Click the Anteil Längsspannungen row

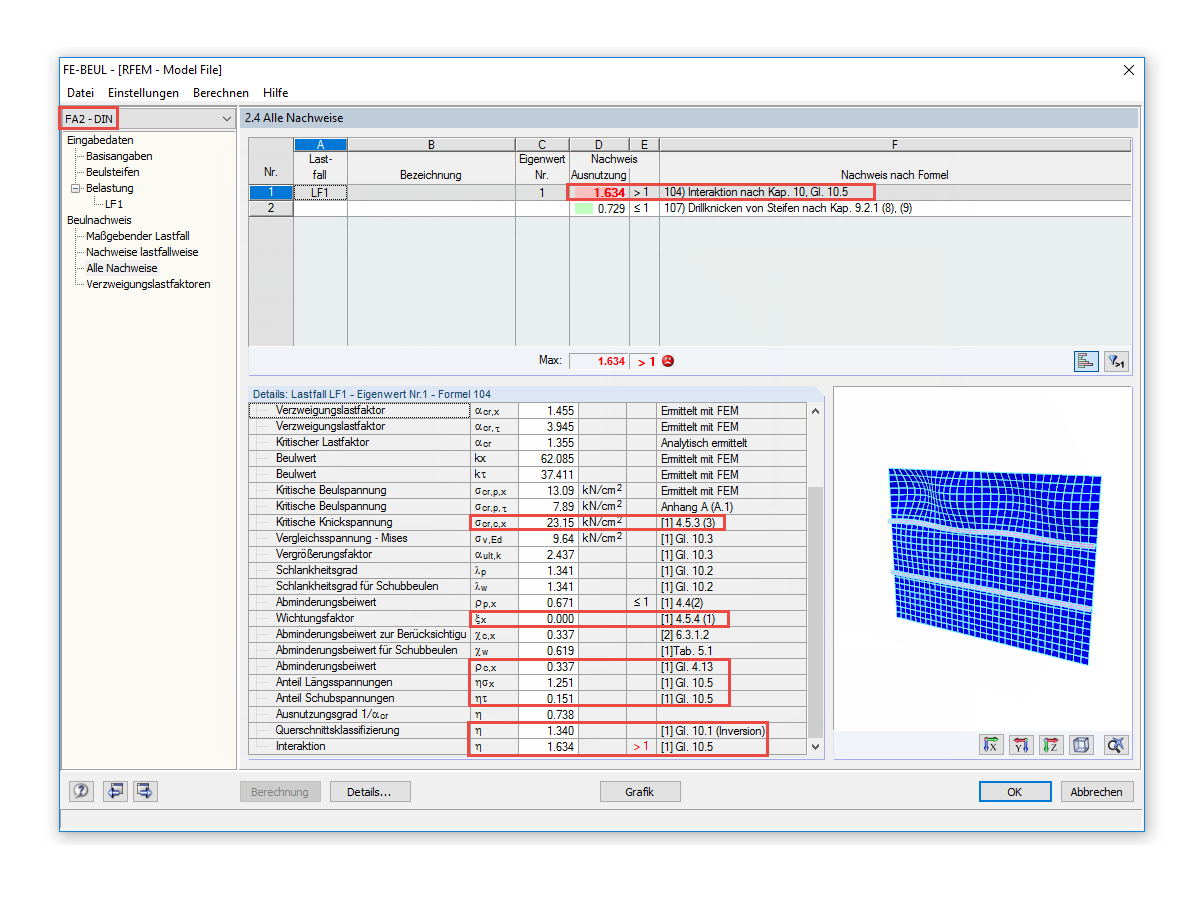pos(527,682)
